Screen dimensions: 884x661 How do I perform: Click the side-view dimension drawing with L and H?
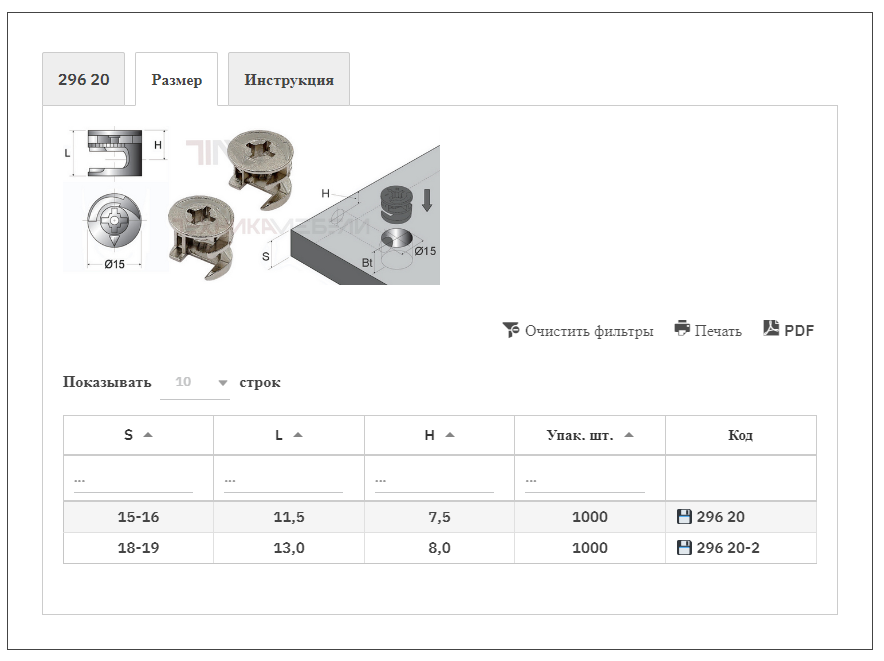coord(115,152)
